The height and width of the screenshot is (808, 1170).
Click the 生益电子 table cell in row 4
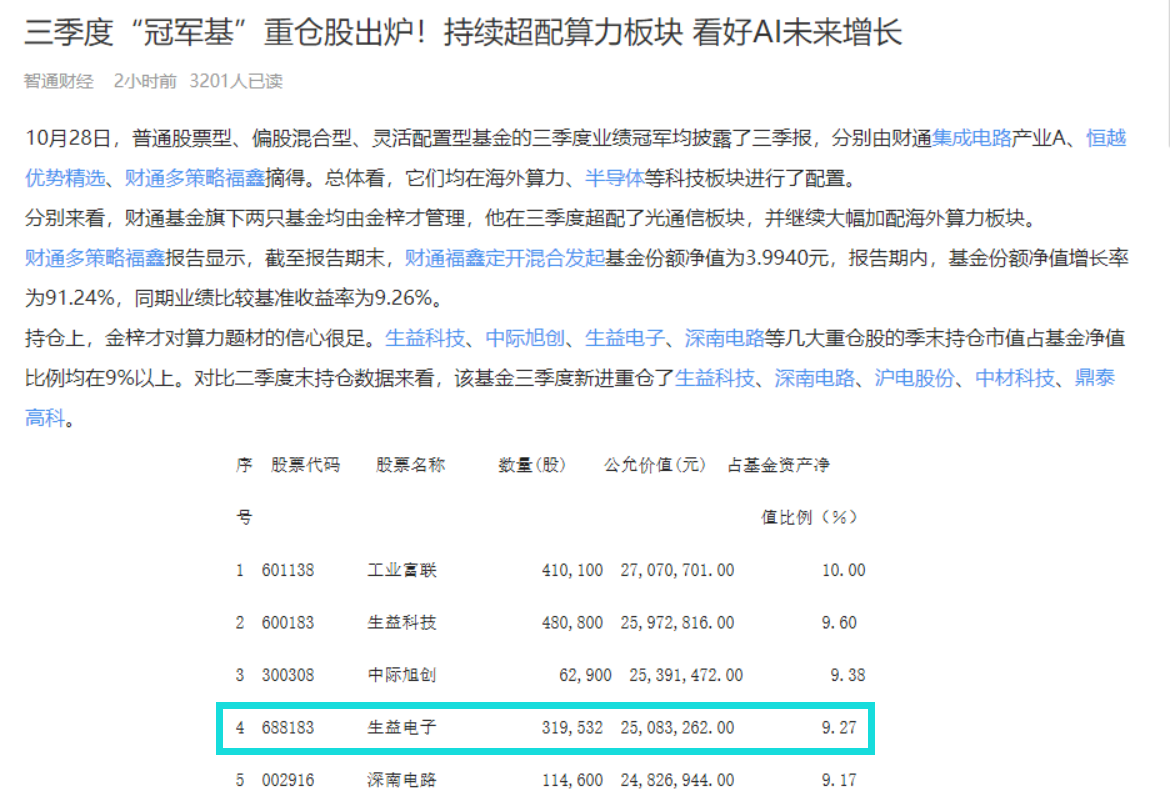[x=402, y=727]
